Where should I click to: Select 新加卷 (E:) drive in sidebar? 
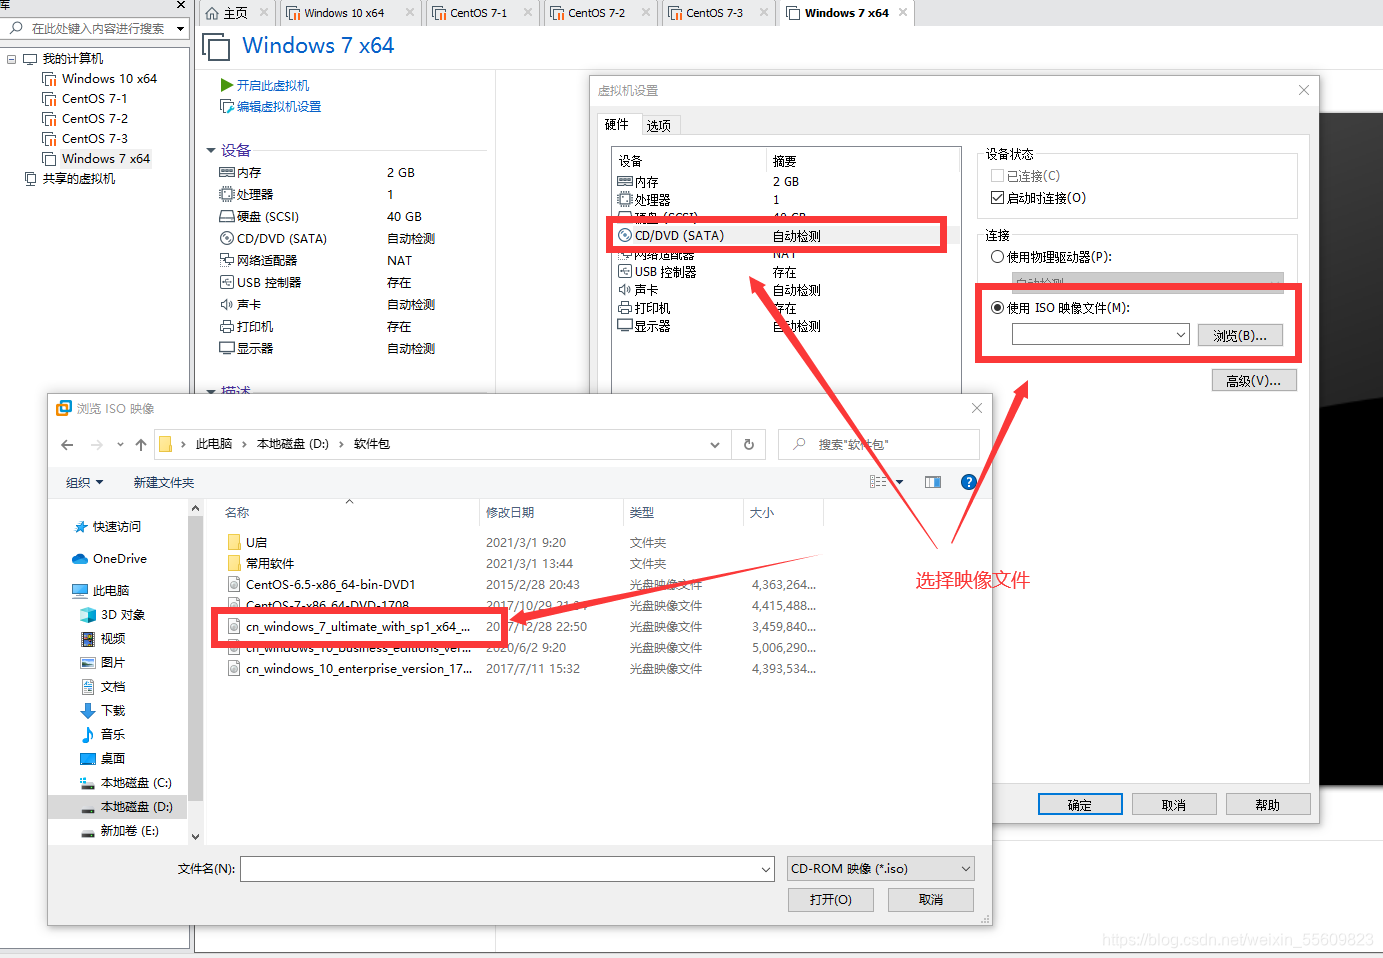(120, 831)
